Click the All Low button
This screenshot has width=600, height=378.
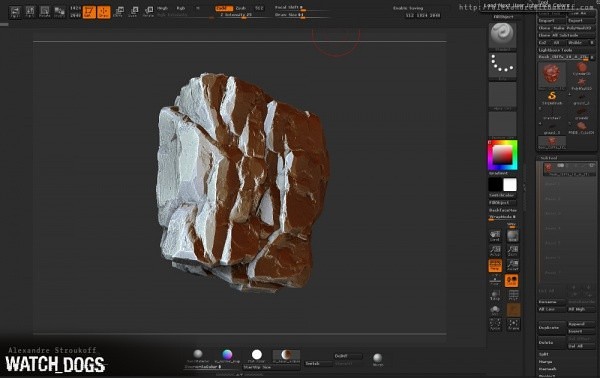[x=552, y=309]
